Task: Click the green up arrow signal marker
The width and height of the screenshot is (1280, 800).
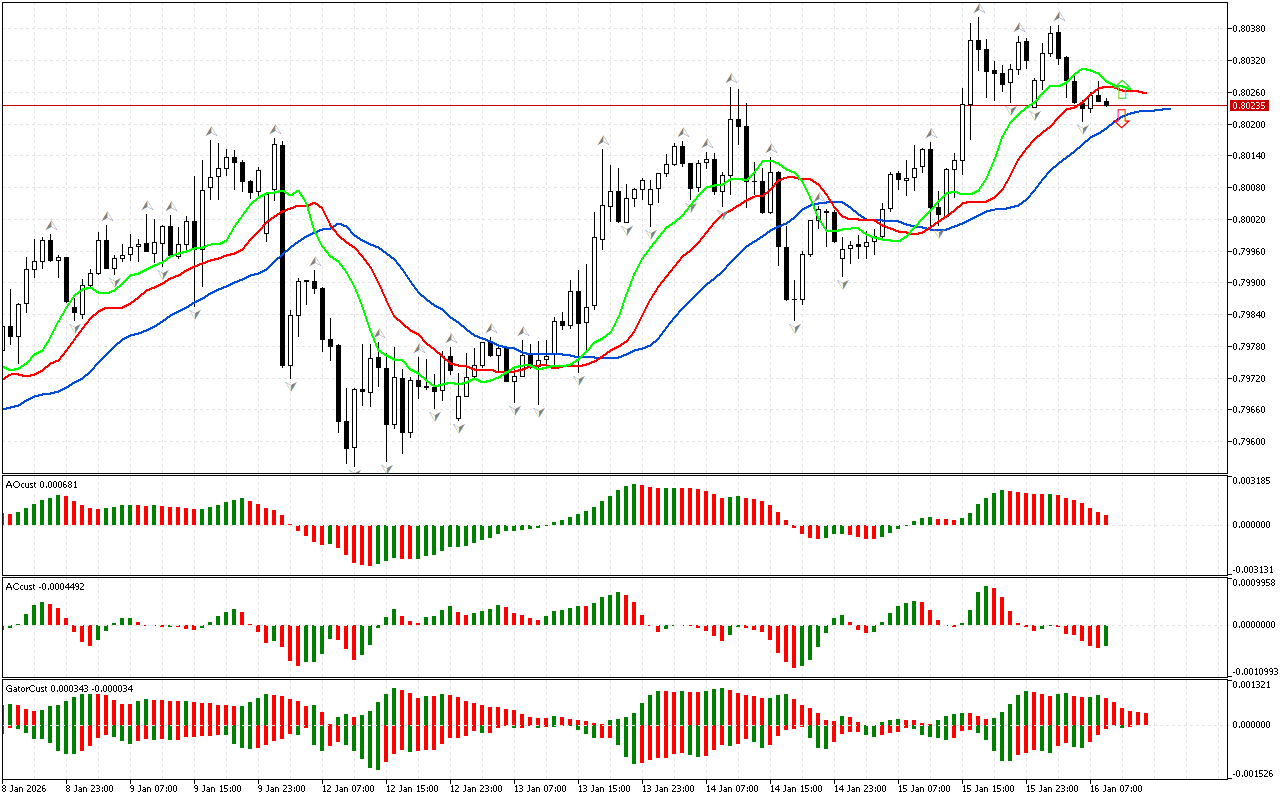Action: 1123,88
